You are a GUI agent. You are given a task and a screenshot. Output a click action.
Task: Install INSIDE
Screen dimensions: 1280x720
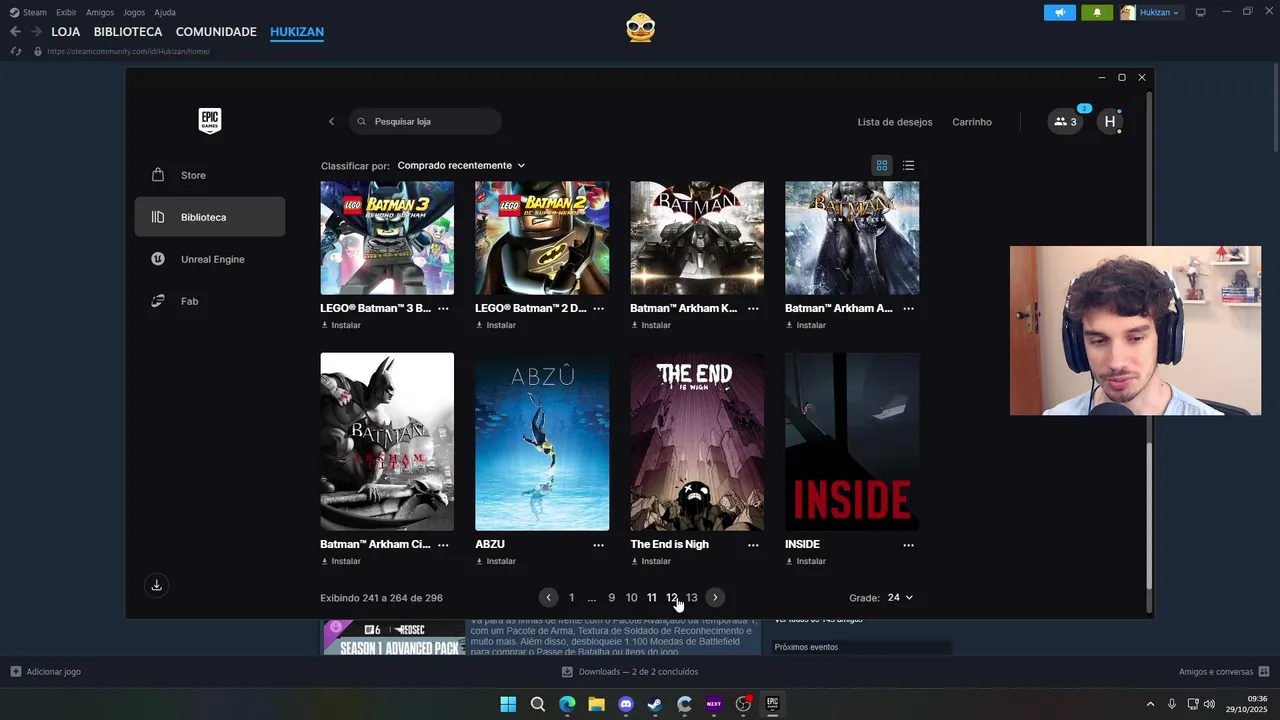click(806, 561)
